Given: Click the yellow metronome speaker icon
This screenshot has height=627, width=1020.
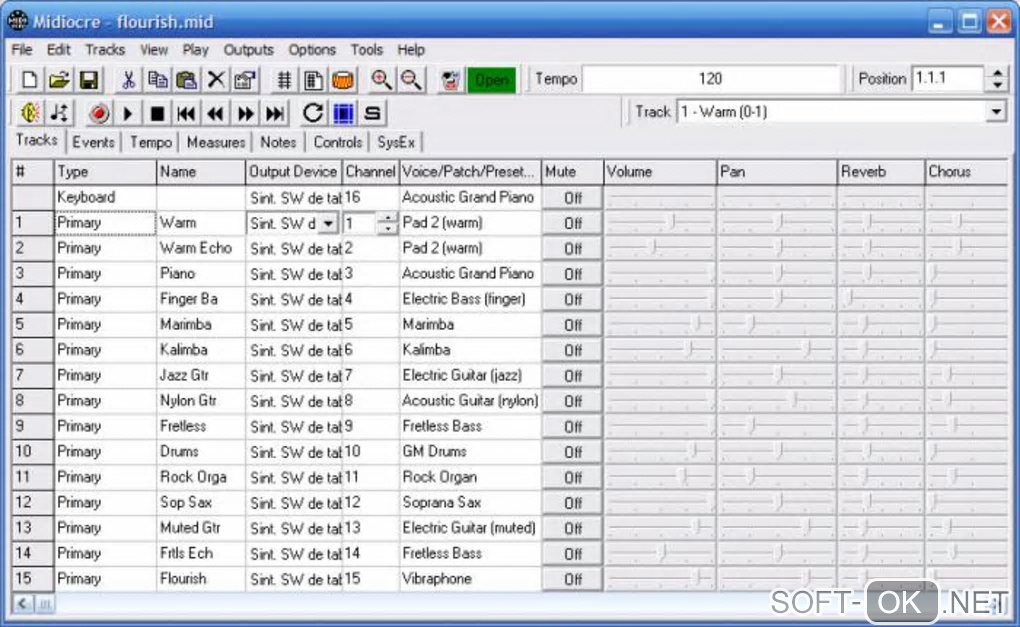Looking at the screenshot, I should pyautogui.click(x=30, y=113).
